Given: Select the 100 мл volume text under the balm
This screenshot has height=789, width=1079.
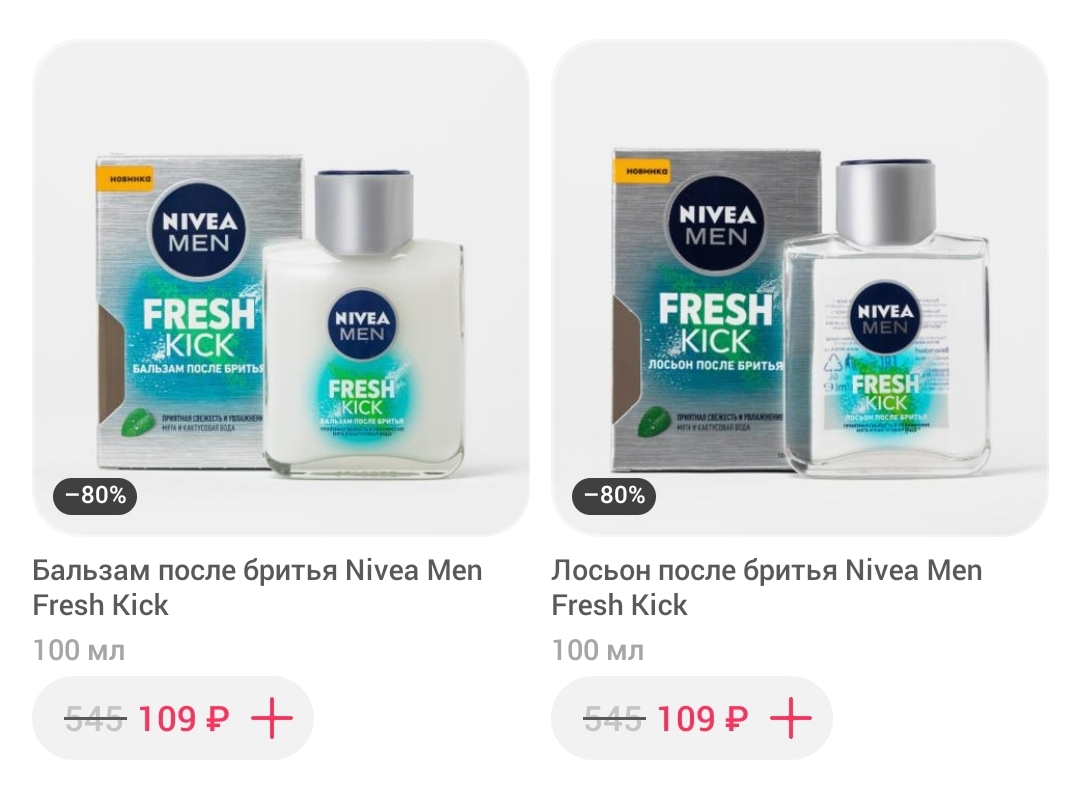Looking at the screenshot, I should (x=79, y=650).
